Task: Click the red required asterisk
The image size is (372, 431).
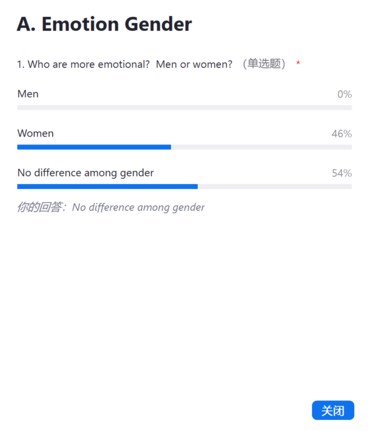Action: pyautogui.click(x=298, y=62)
